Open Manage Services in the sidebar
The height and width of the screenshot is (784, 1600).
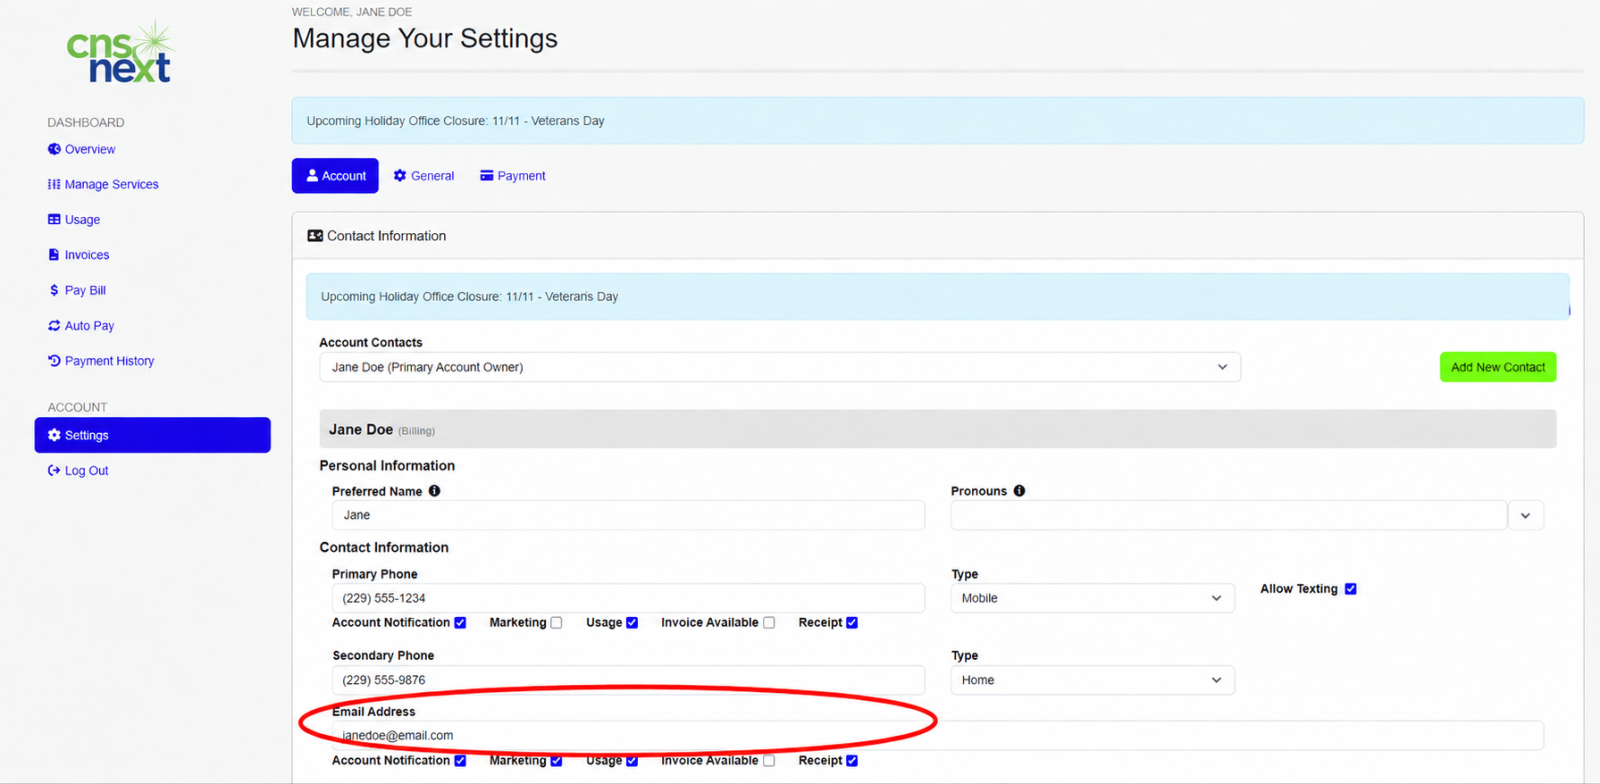pos(103,184)
